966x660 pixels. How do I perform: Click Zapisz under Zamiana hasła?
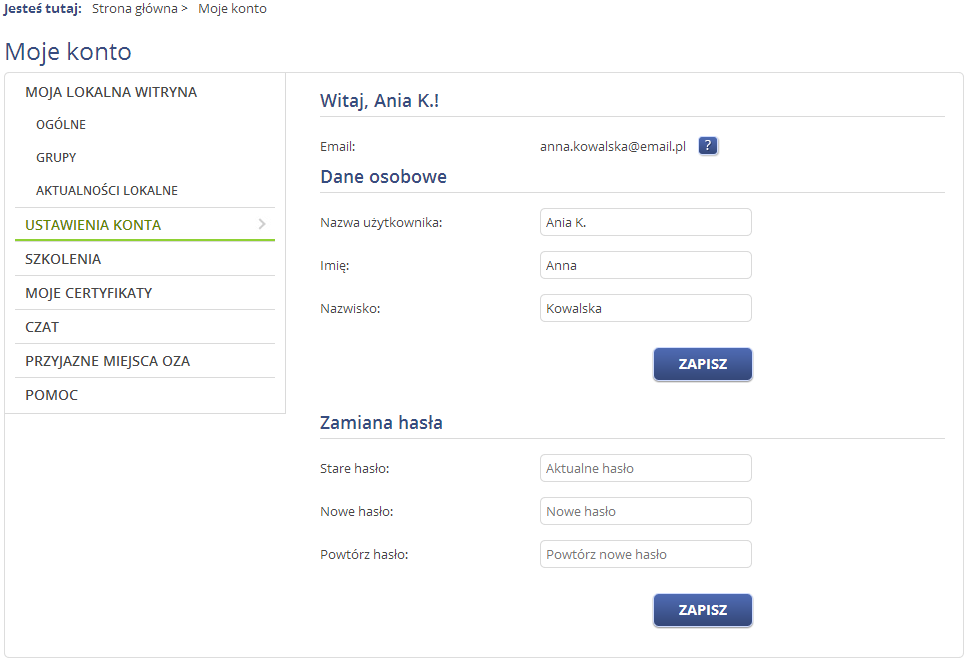point(703,610)
